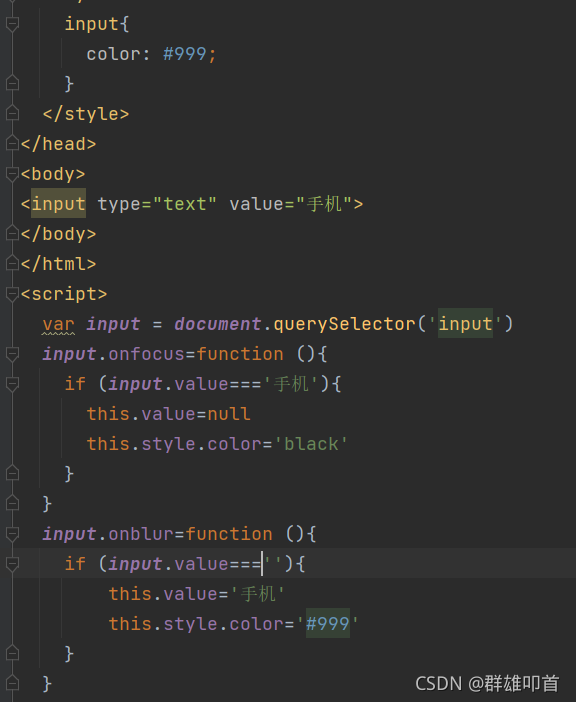Click the </head> closing tag text
This screenshot has width=576, height=702.
point(59,144)
